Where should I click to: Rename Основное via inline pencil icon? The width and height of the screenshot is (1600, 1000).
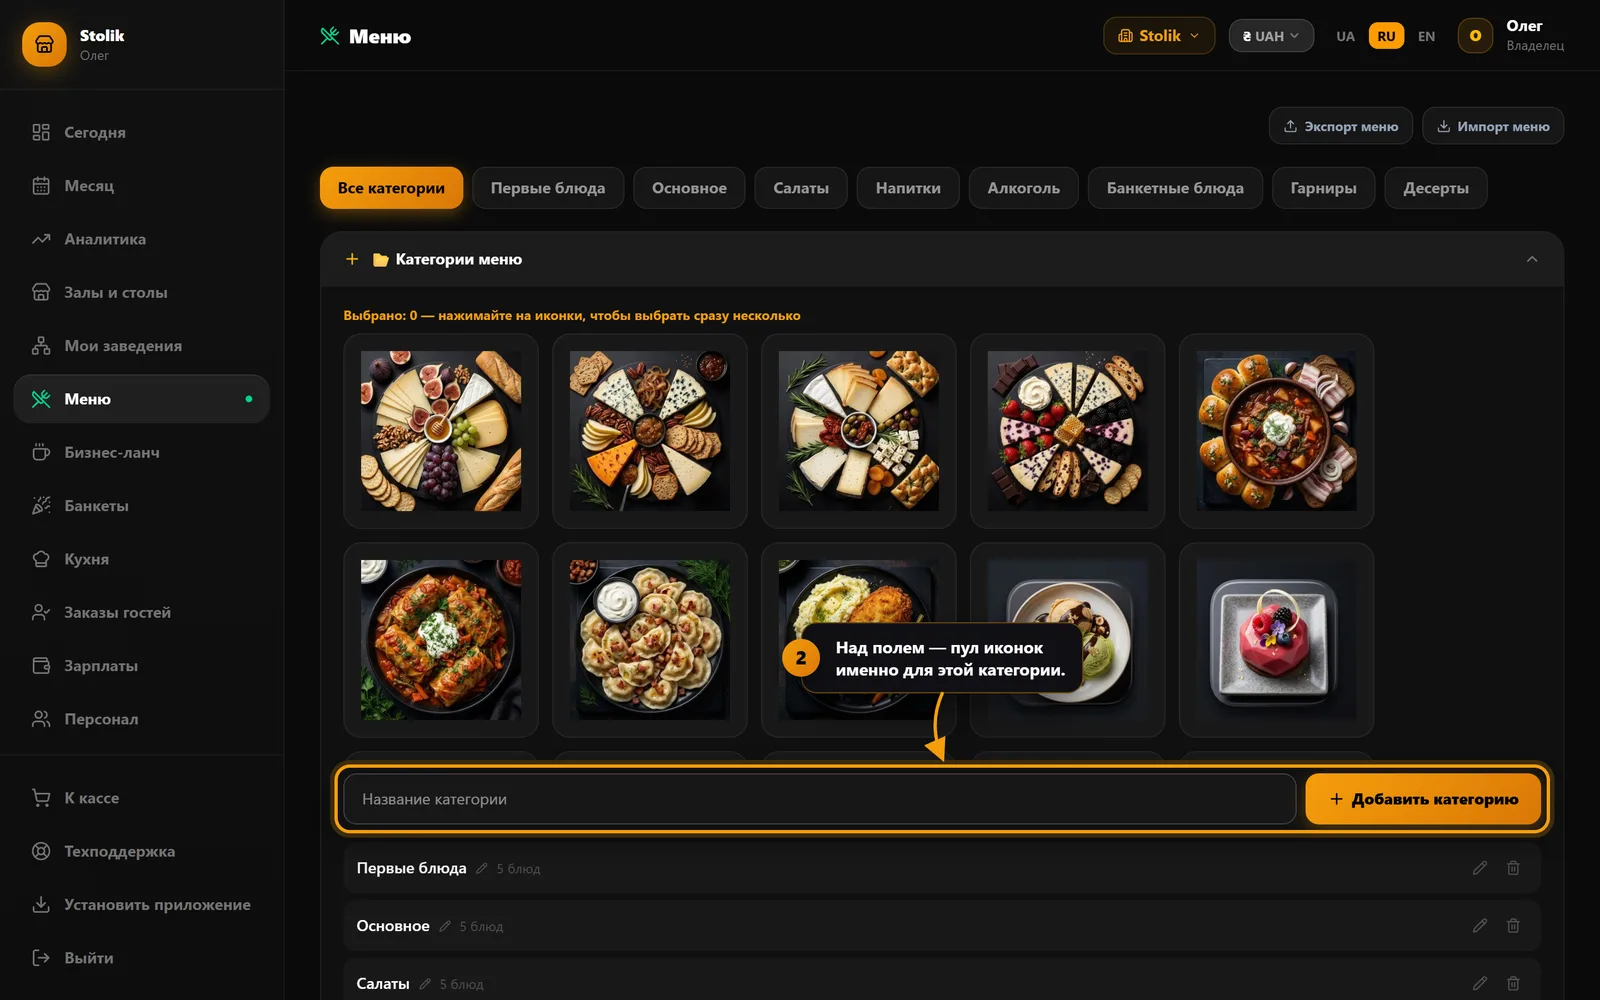(445, 926)
